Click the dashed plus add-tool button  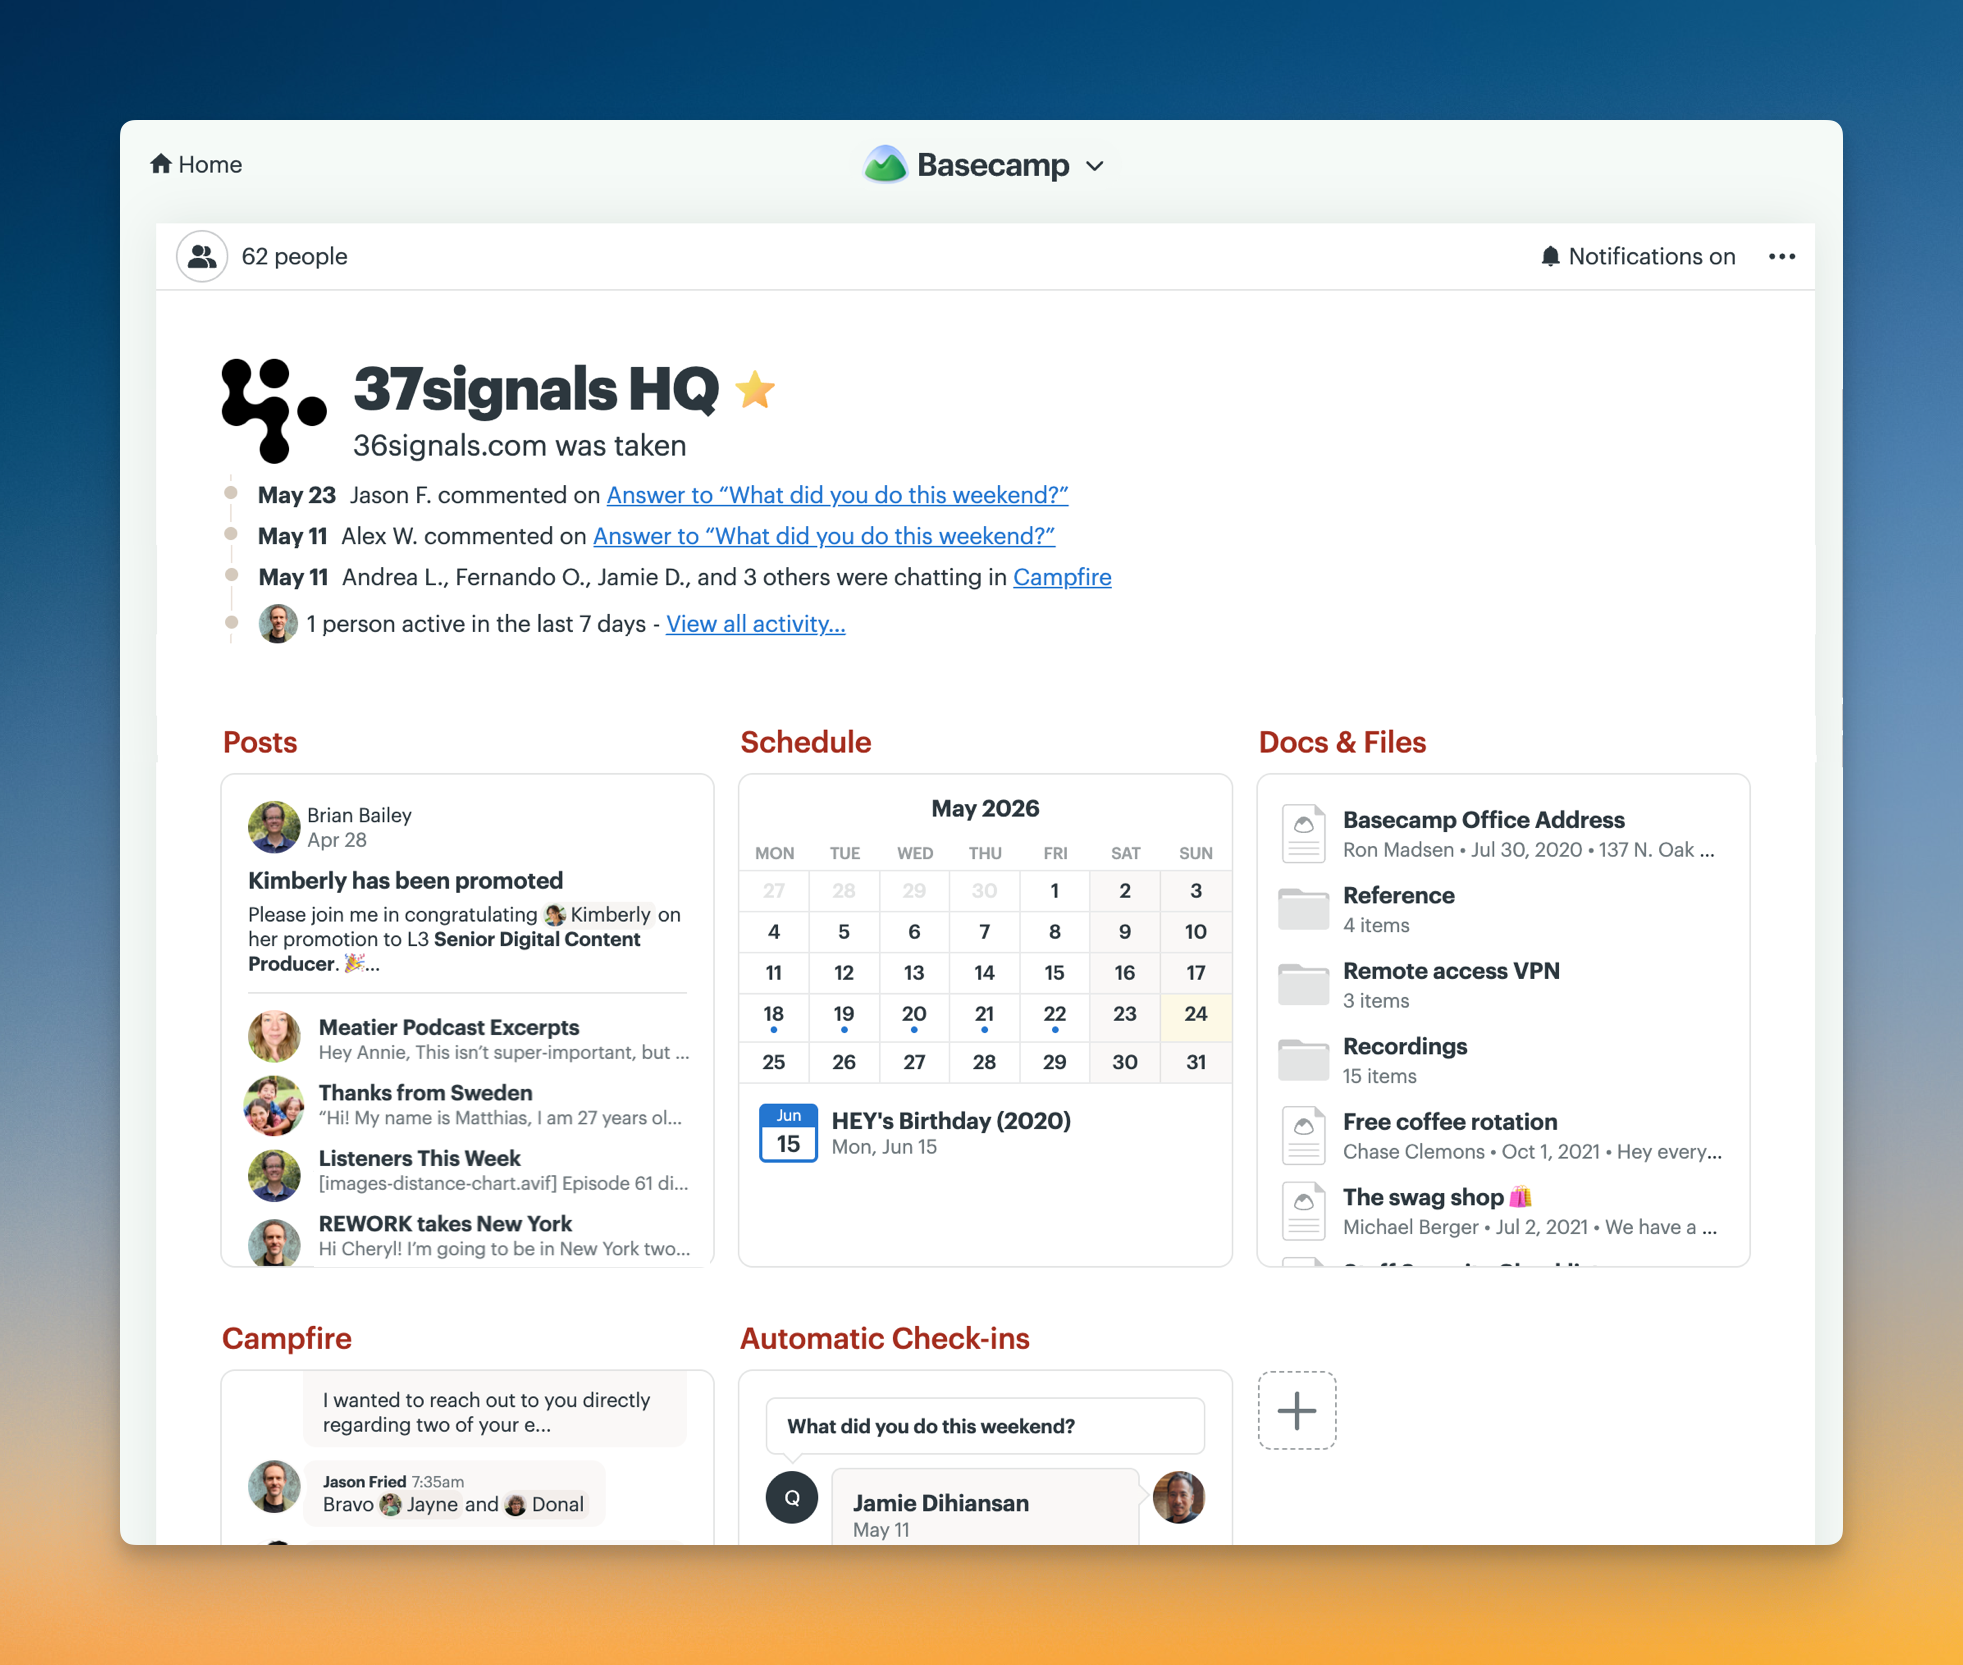[1297, 1410]
